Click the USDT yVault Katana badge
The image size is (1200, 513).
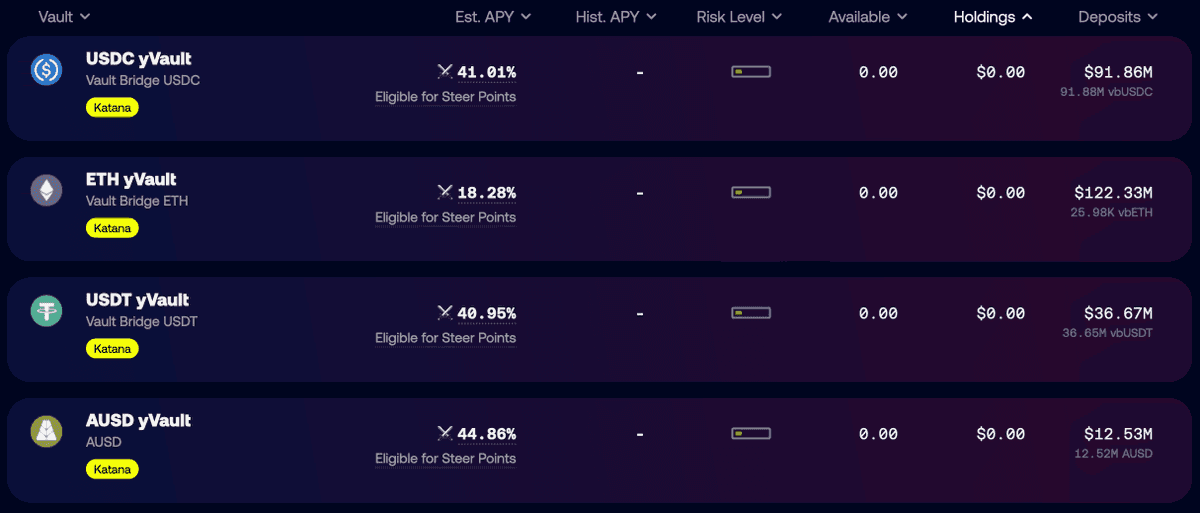[x=112, y=349]
